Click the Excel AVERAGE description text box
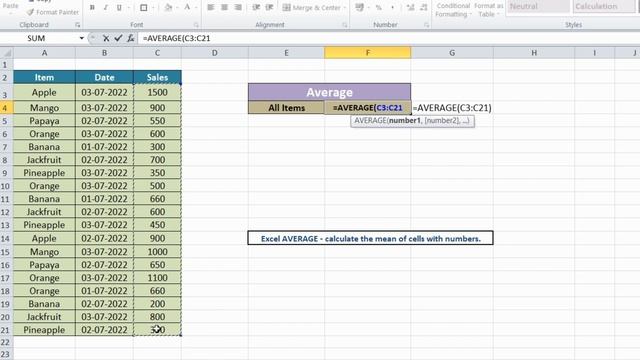Image resolution: width=640 pixels, height=360 pixels. 370,238
